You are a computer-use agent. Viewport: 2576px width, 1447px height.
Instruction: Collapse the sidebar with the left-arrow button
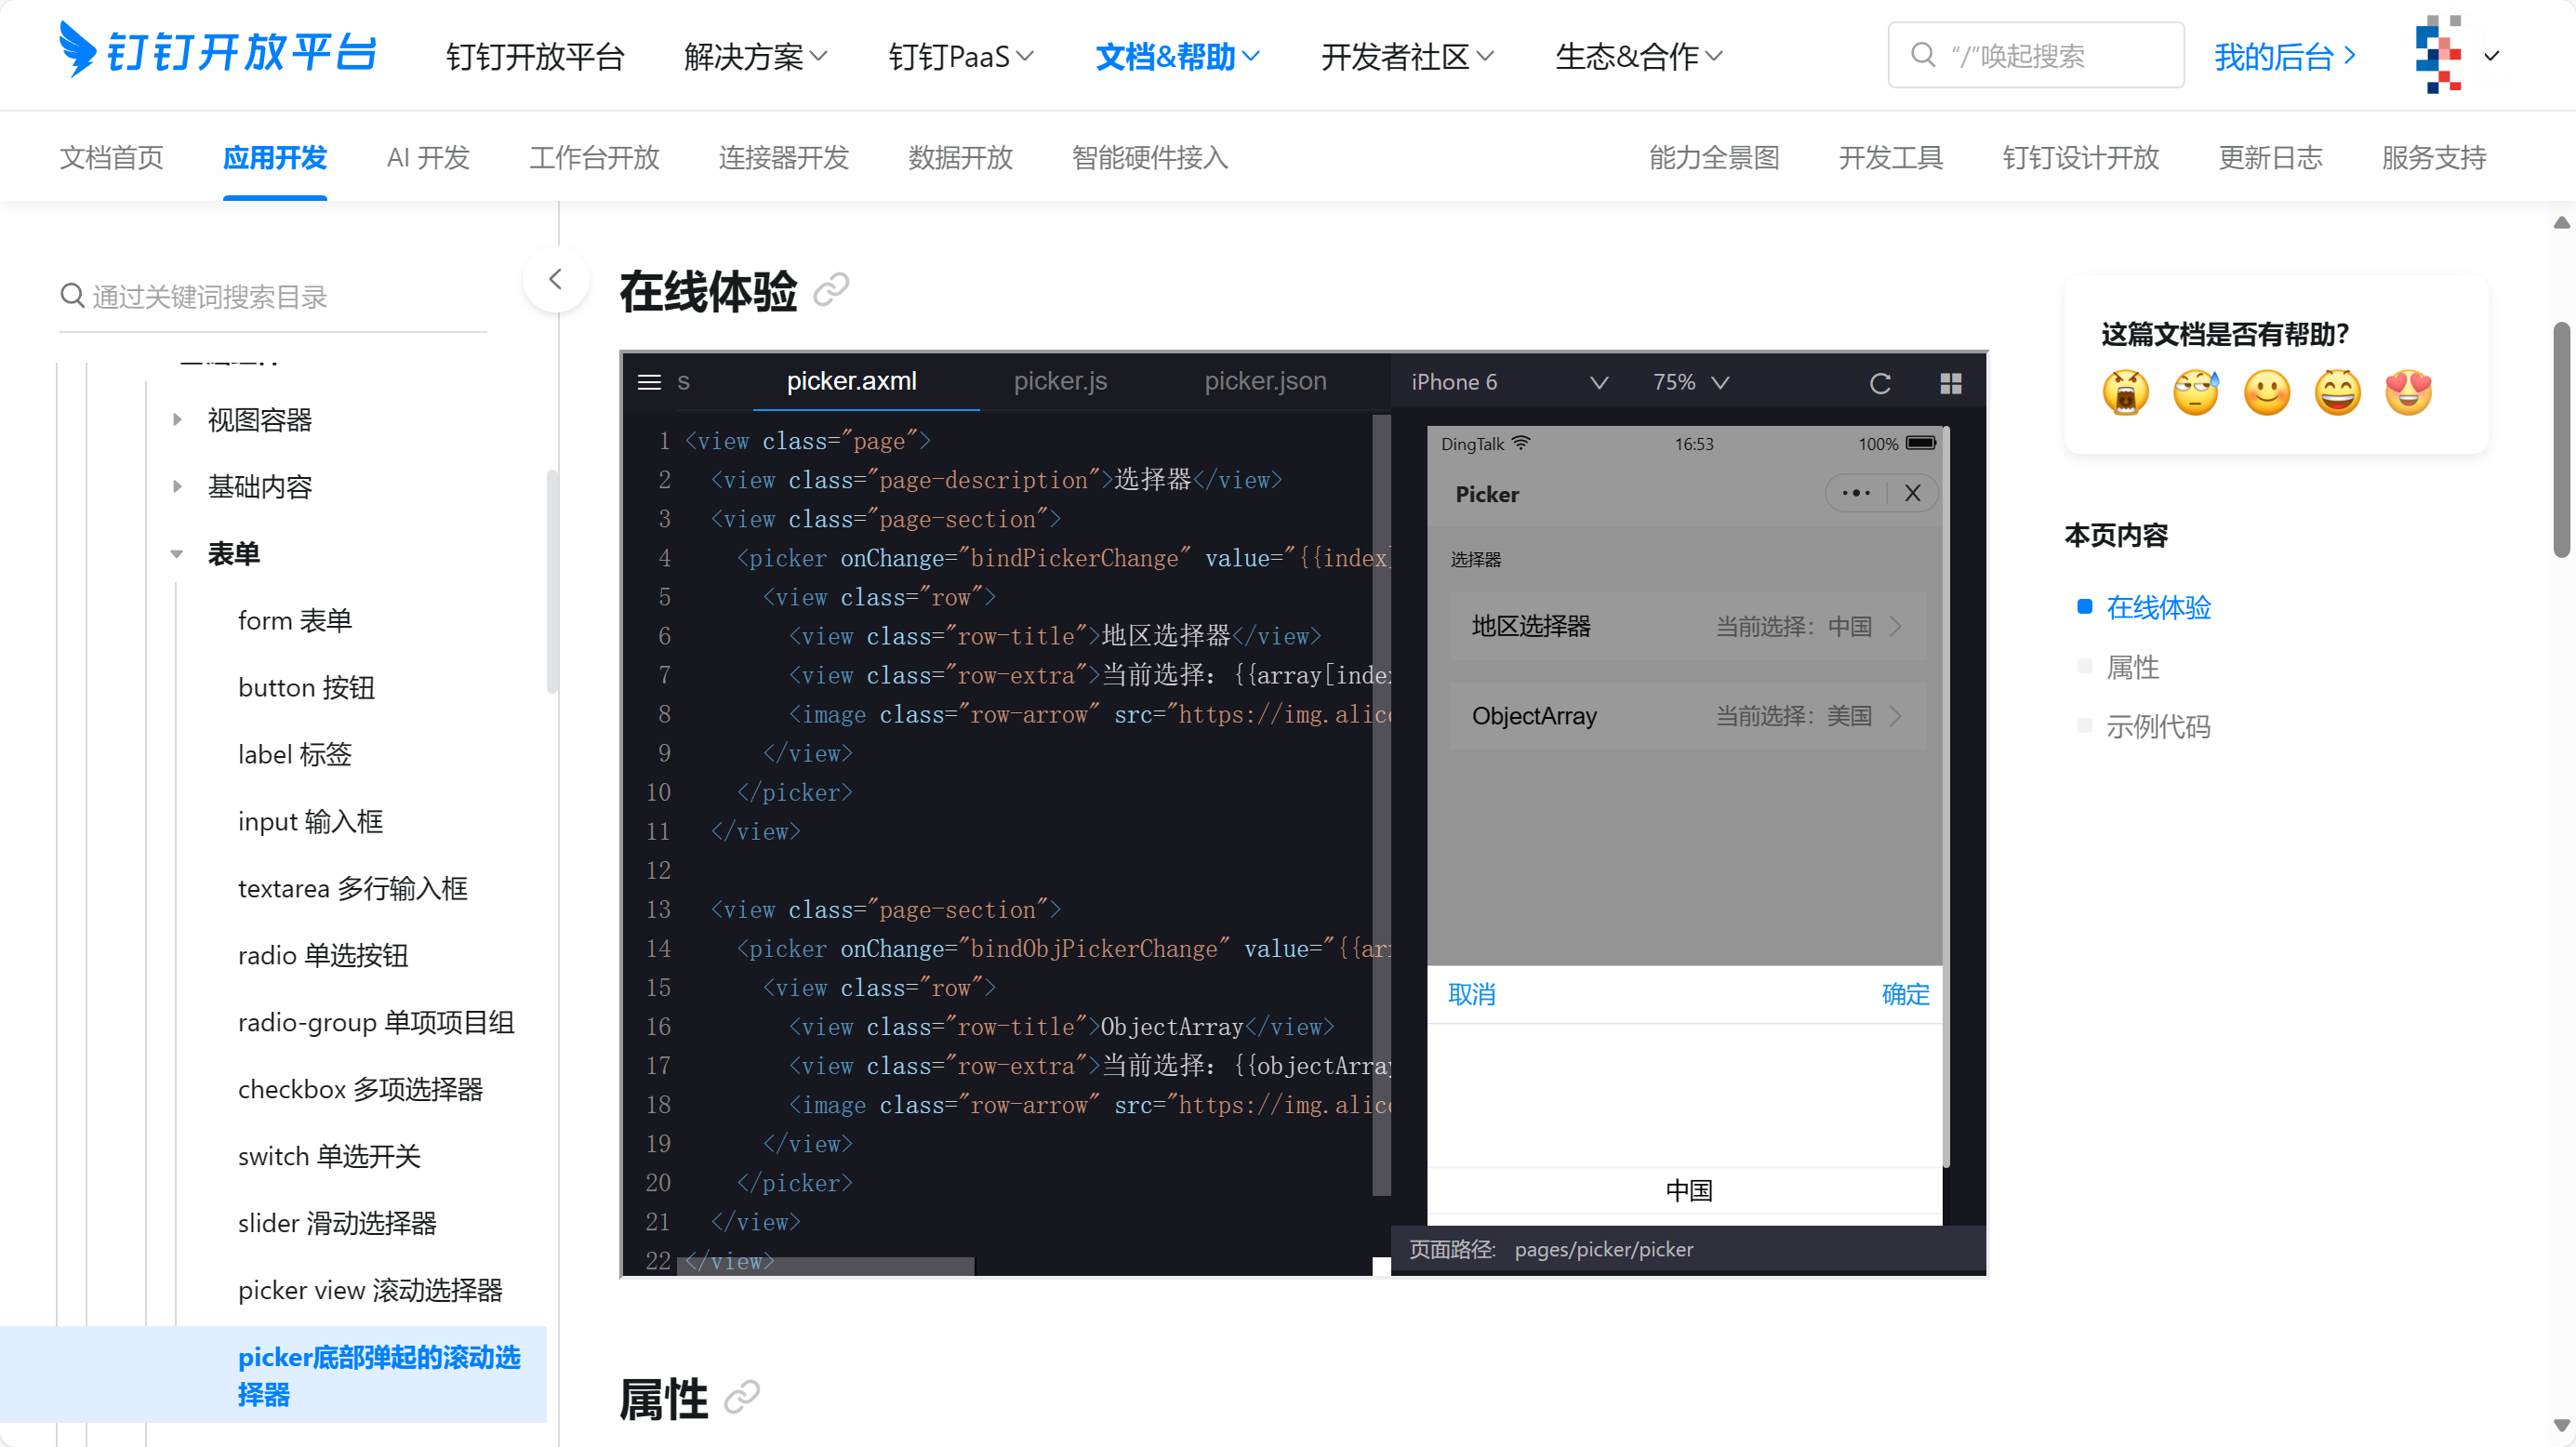556,279
